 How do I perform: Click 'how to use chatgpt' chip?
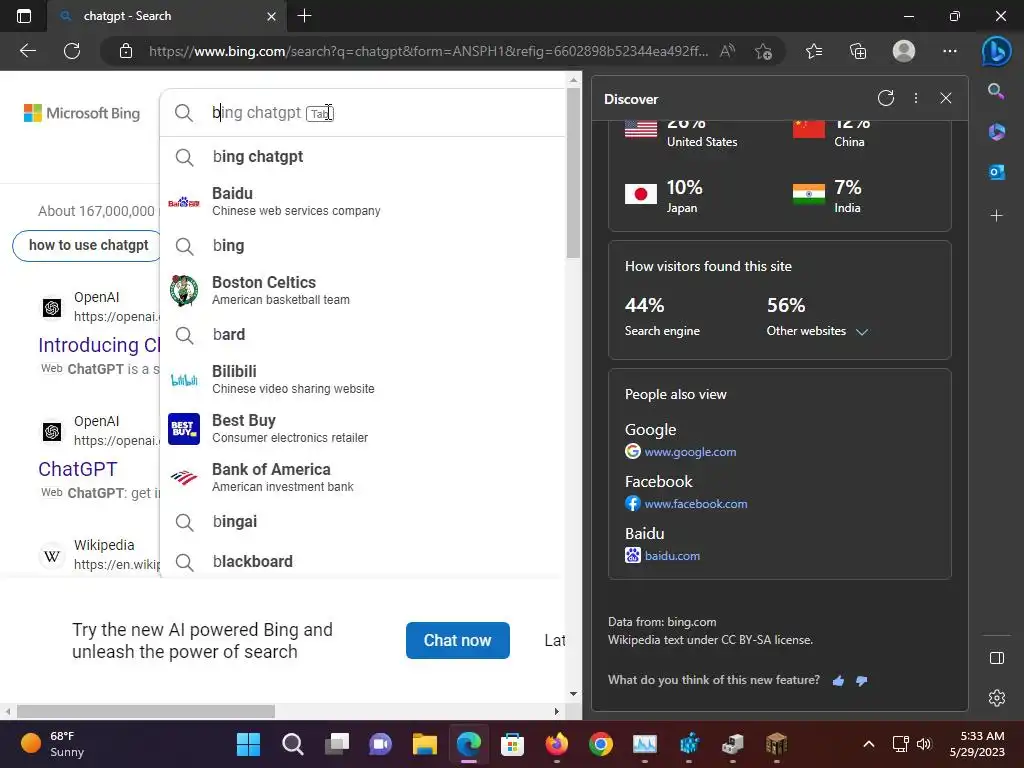pyautogui.click(x=88, y=246)
